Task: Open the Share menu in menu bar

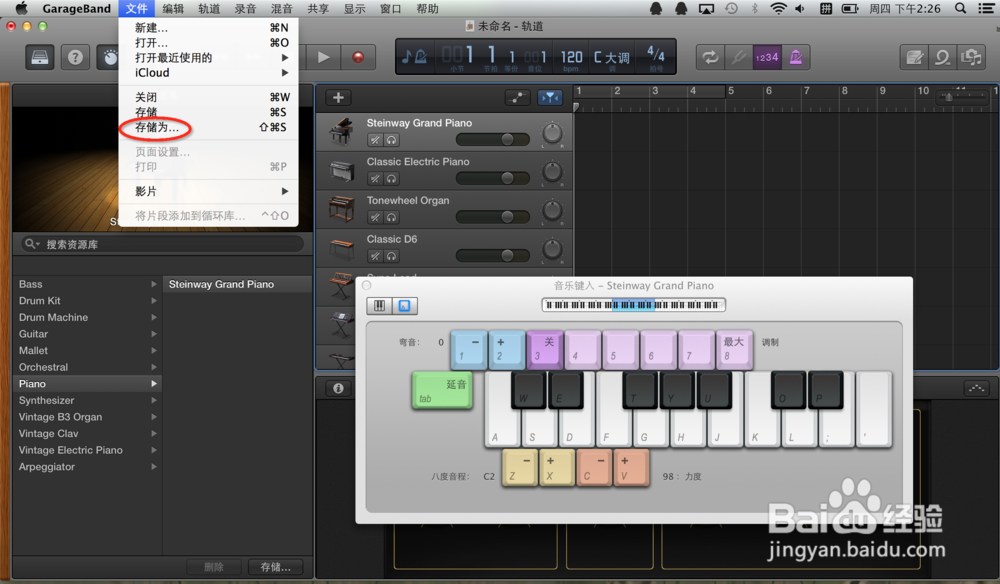Action: pyautogui.click(x=318, y=8)
